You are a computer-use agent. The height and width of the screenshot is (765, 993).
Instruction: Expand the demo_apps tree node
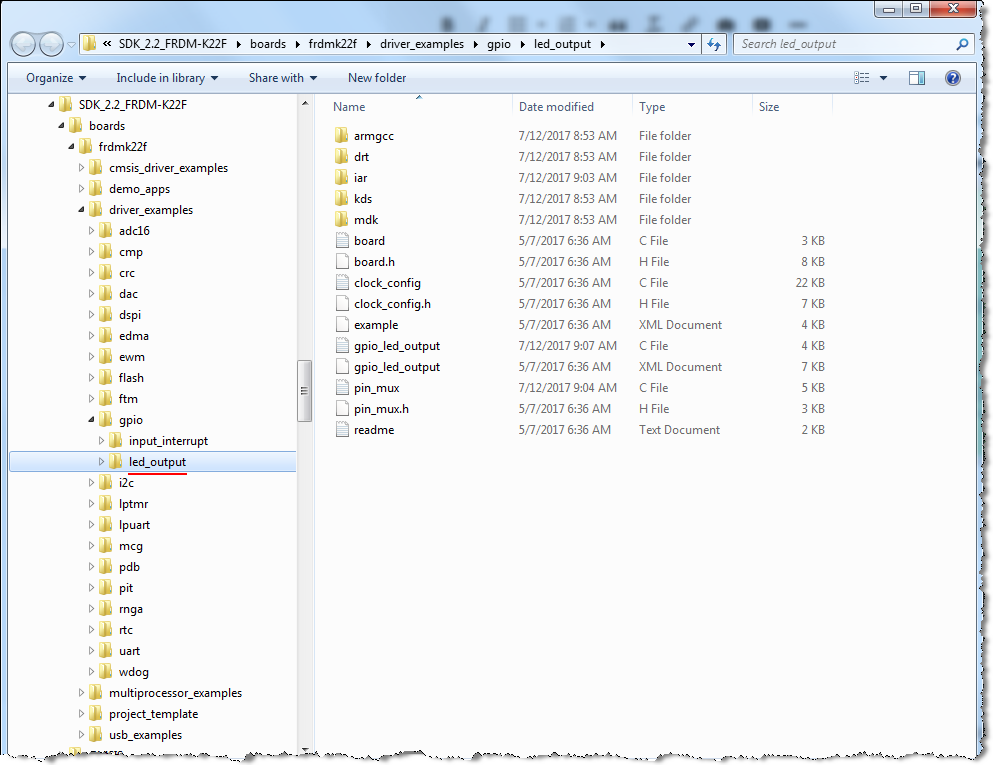(x=81, y=189)
